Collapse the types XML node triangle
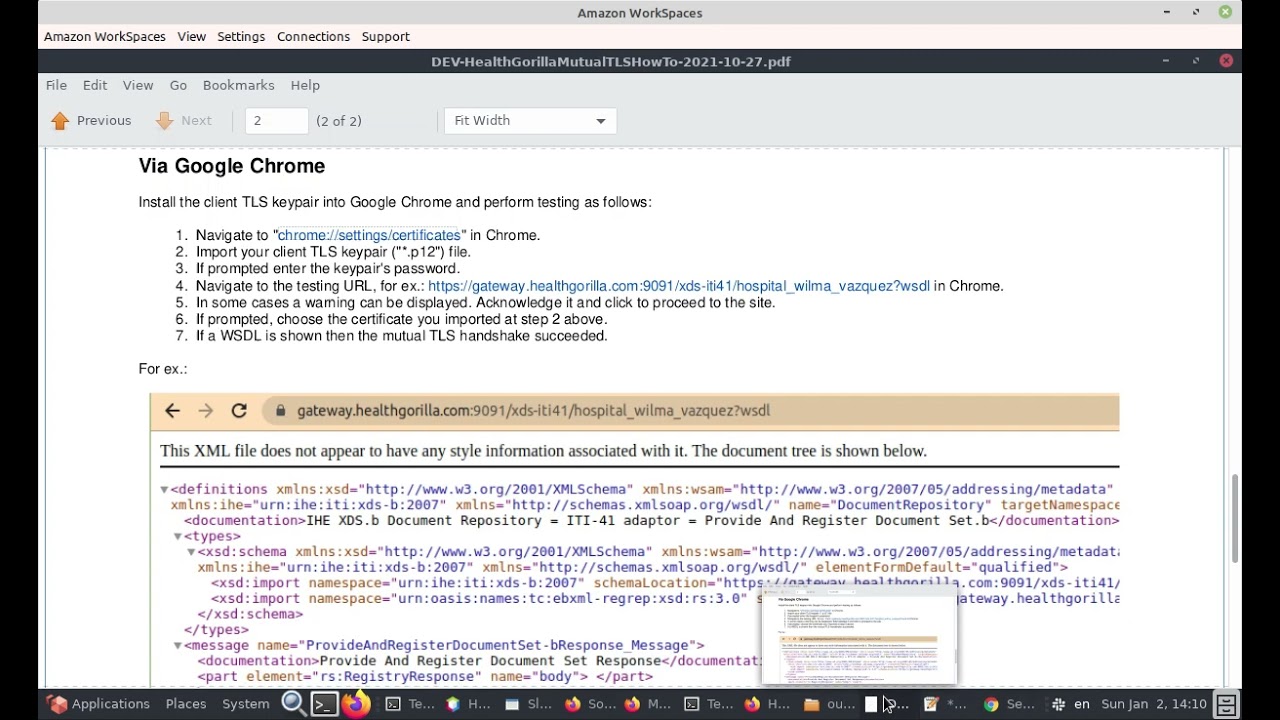This screenshot has height=720, width=1280. tap(177, 537)
